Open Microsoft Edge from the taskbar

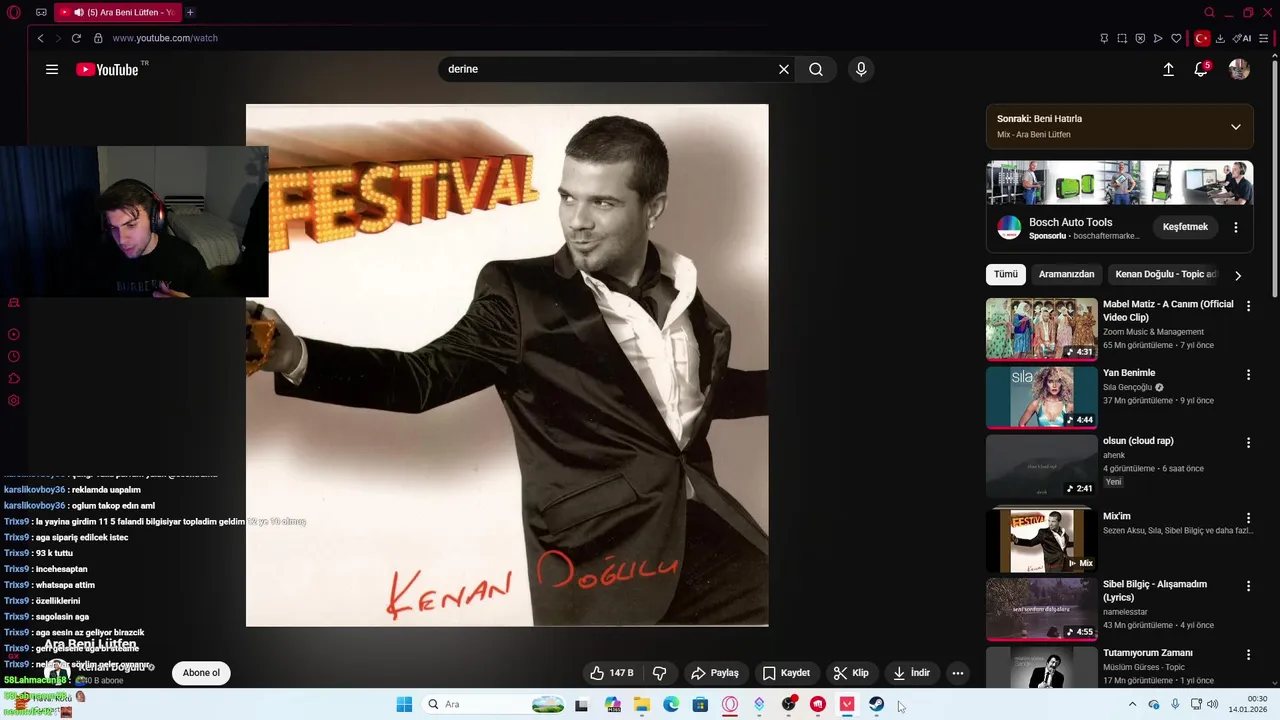click(x=671, y=704)
